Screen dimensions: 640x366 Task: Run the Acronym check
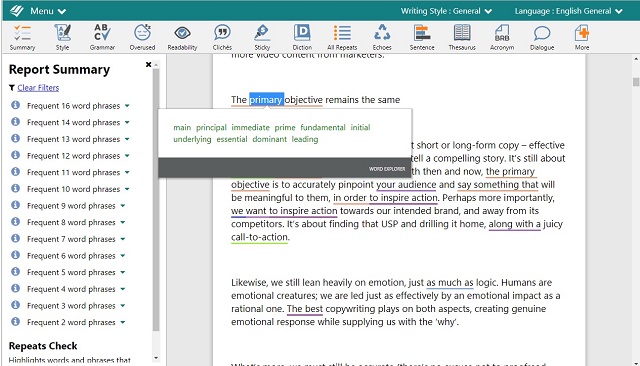(502, 37)
